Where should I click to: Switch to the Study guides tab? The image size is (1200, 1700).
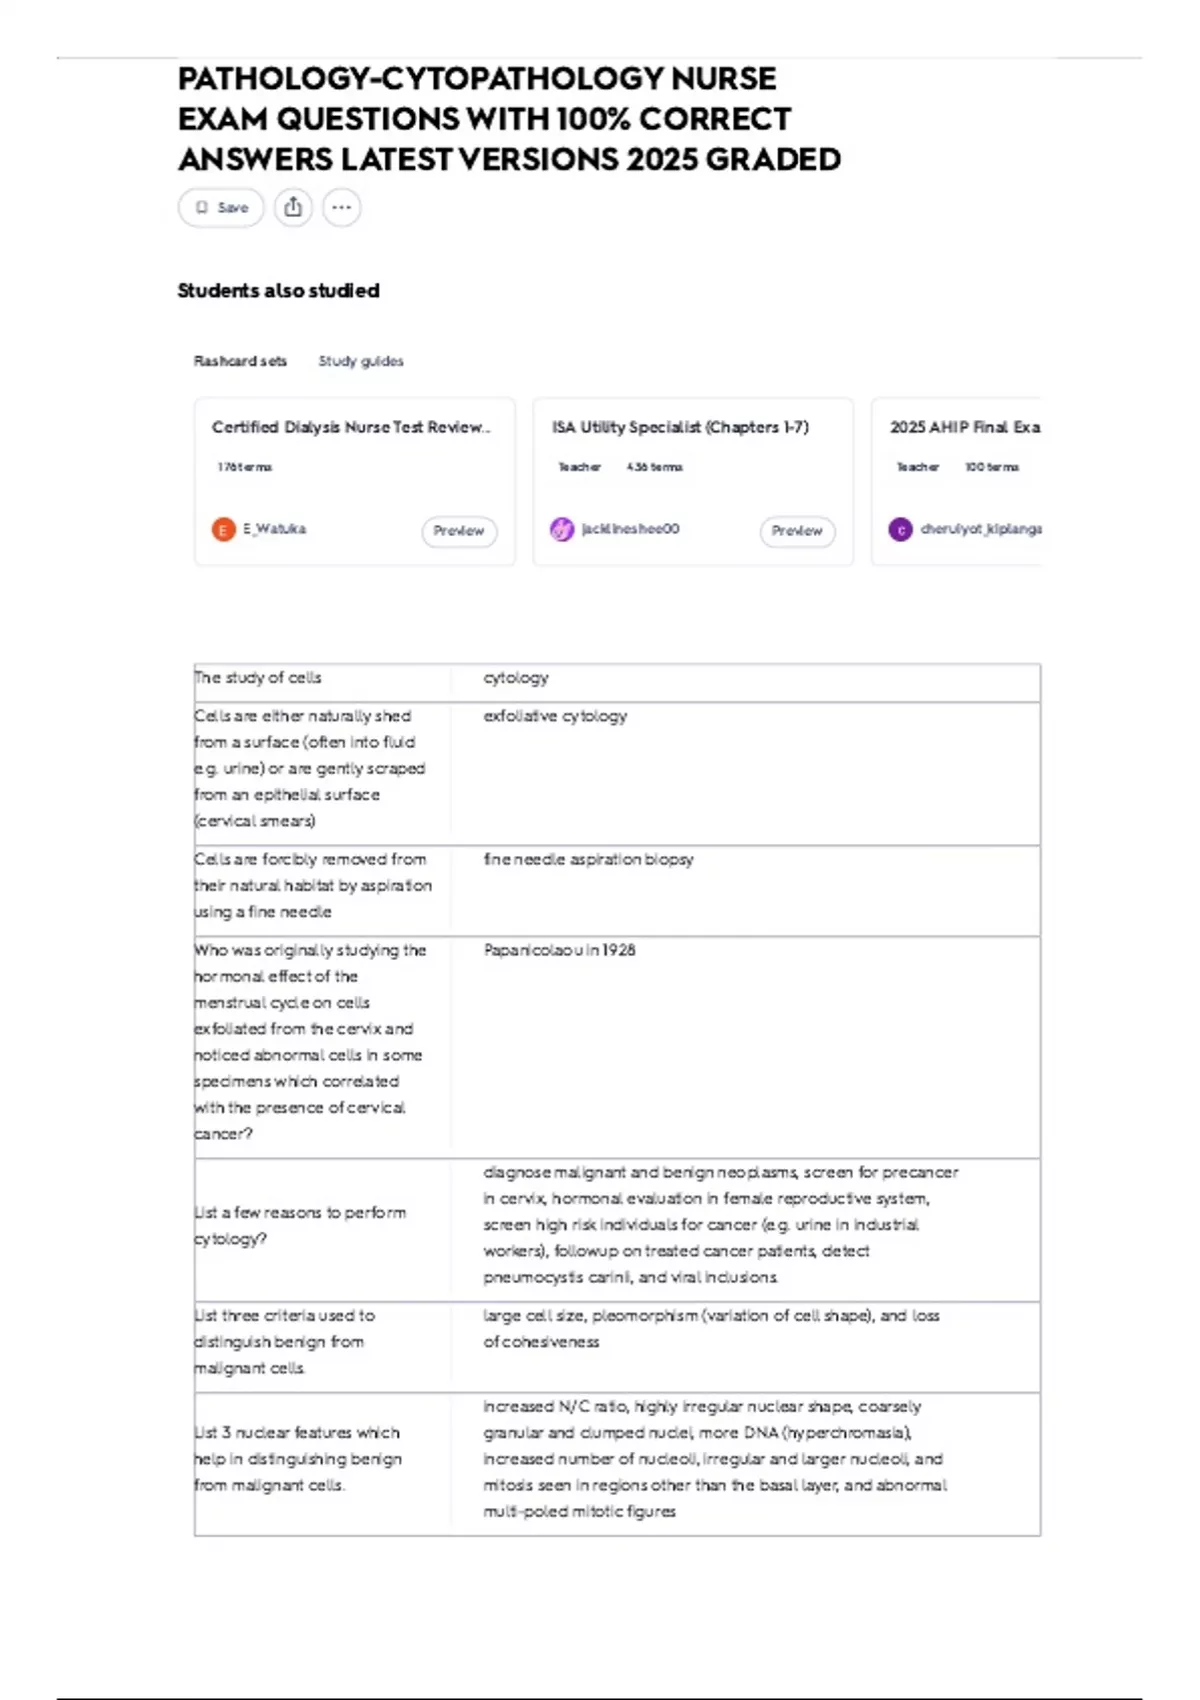click(361, 361)
